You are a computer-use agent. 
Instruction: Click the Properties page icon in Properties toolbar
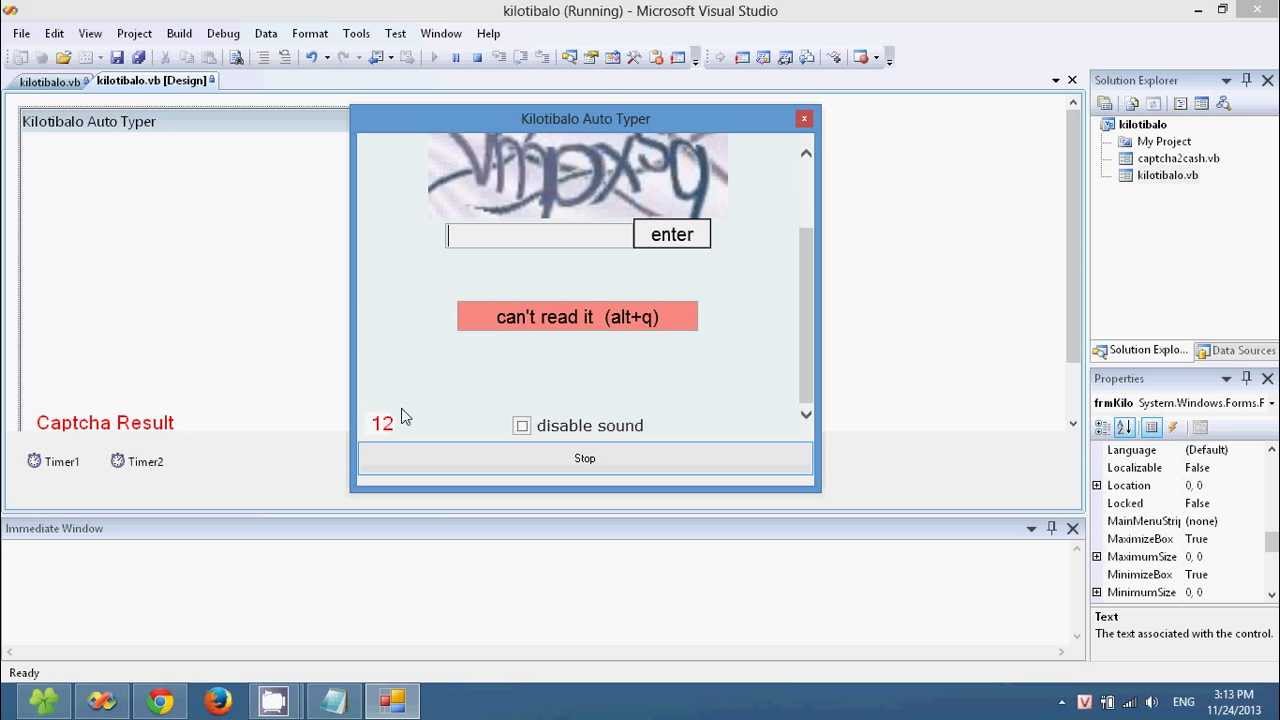[x=1152, y=427]
